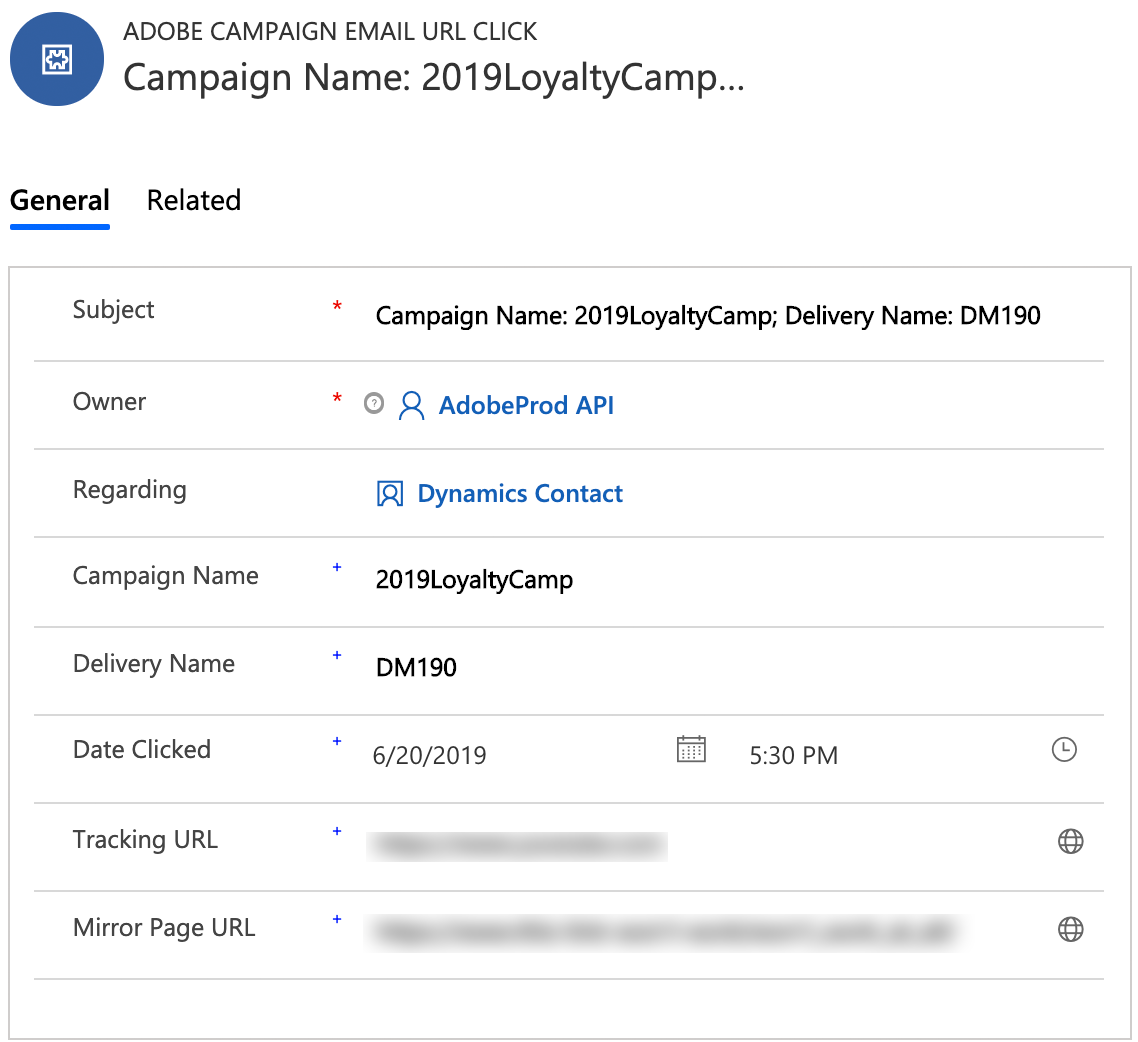Click the blurred Mirror Page URL field
The width and height of the screenshot is (1138, 1042).
click(x=663, y=932)
